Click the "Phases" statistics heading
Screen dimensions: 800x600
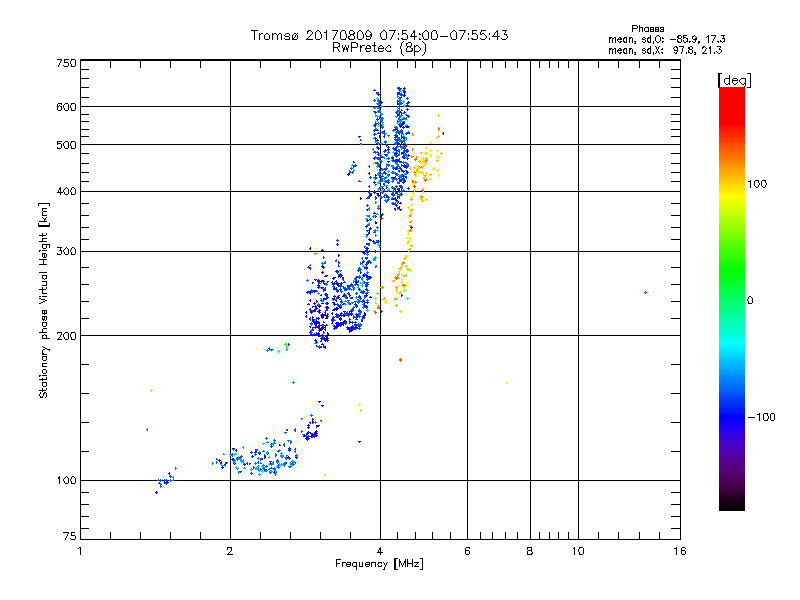[647, 29]
